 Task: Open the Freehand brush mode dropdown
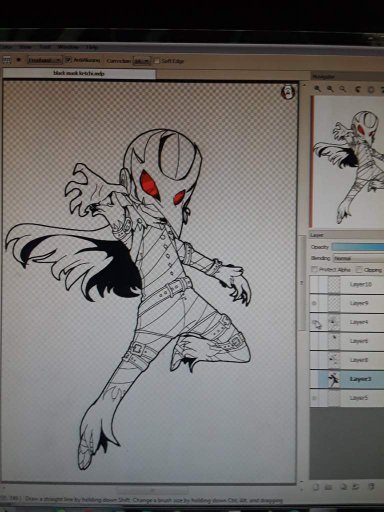[45, 60]
